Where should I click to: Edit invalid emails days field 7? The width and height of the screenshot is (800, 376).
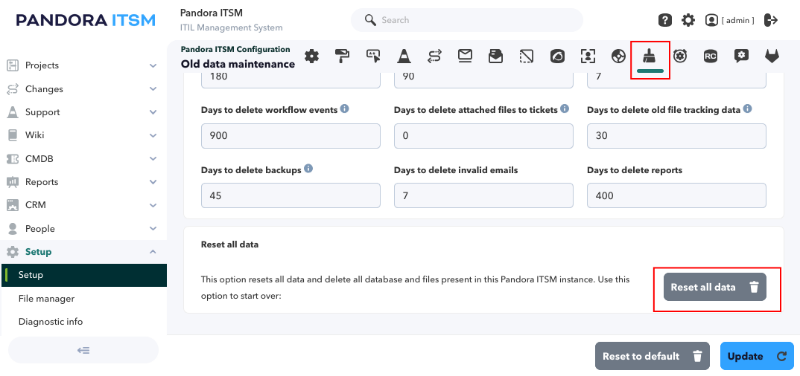click(x=484, y=195)
